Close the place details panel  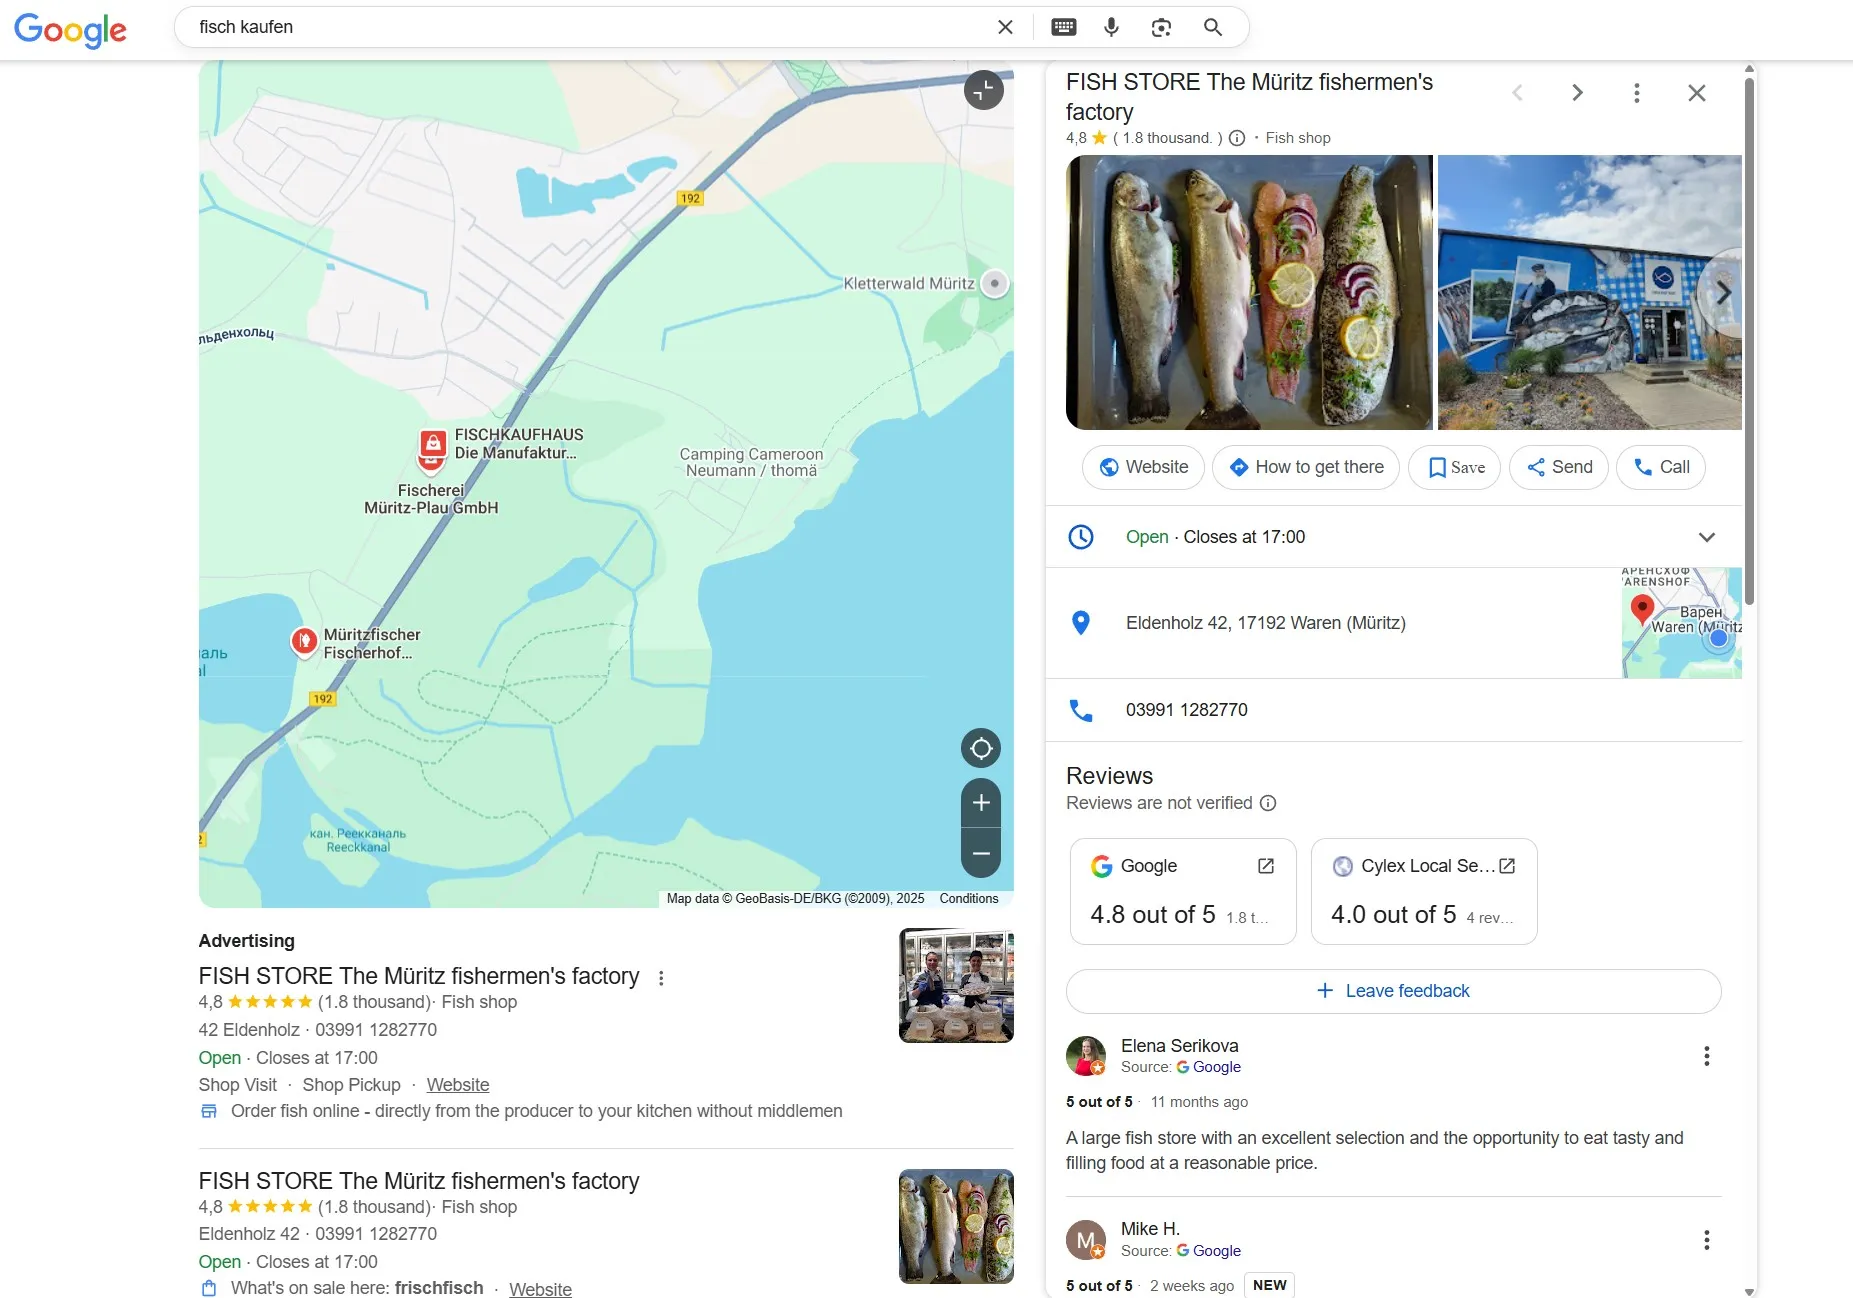pyautogui.click(x=1697, y=93)
